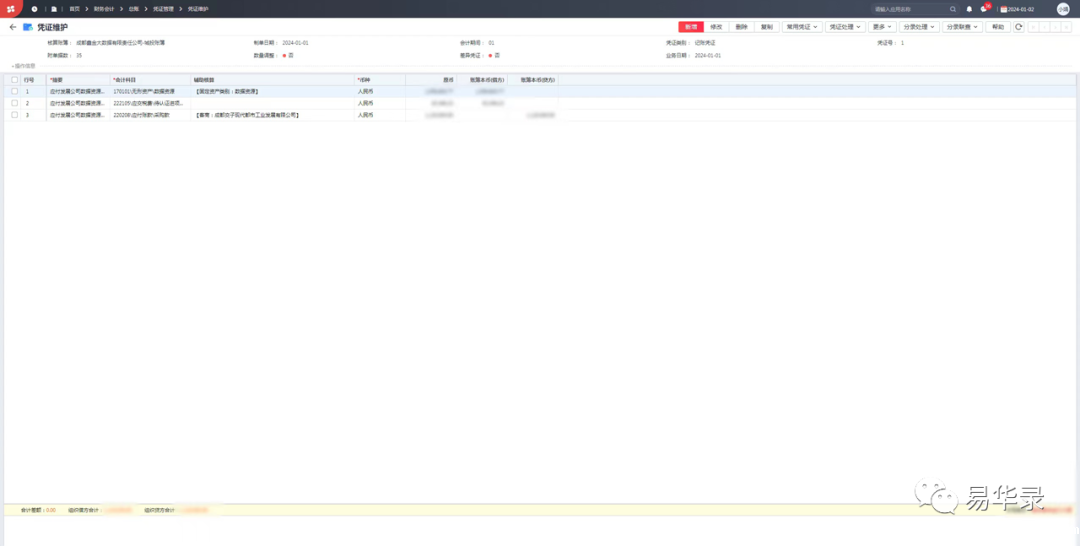Viewport: 1080px width, 546px height.
Task: Go to 凭证管理 in breadcrumb
Action: point(163,9)
